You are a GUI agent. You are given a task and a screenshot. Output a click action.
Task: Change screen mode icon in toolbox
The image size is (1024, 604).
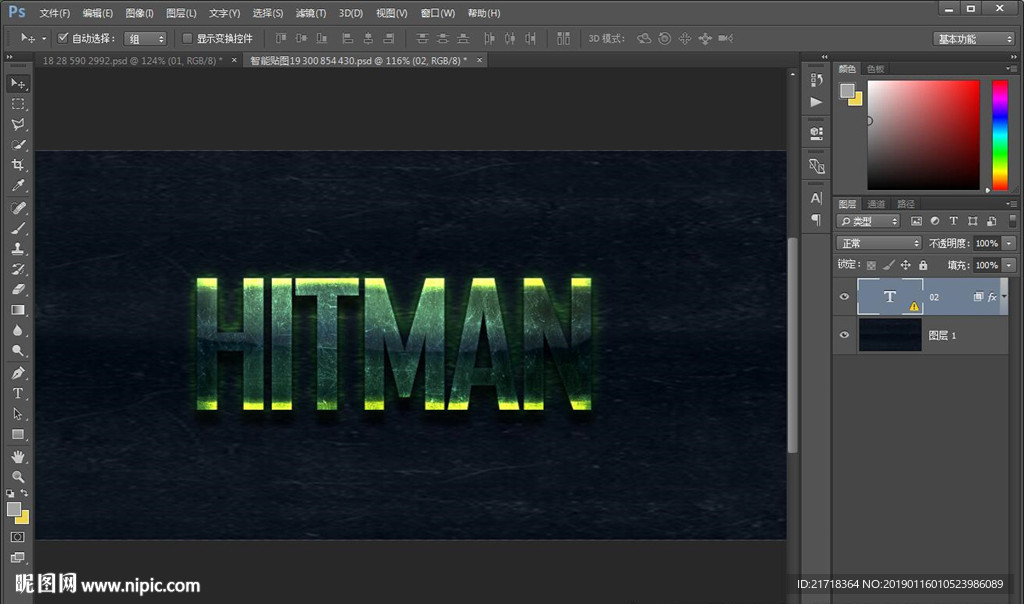coord(18,558)
